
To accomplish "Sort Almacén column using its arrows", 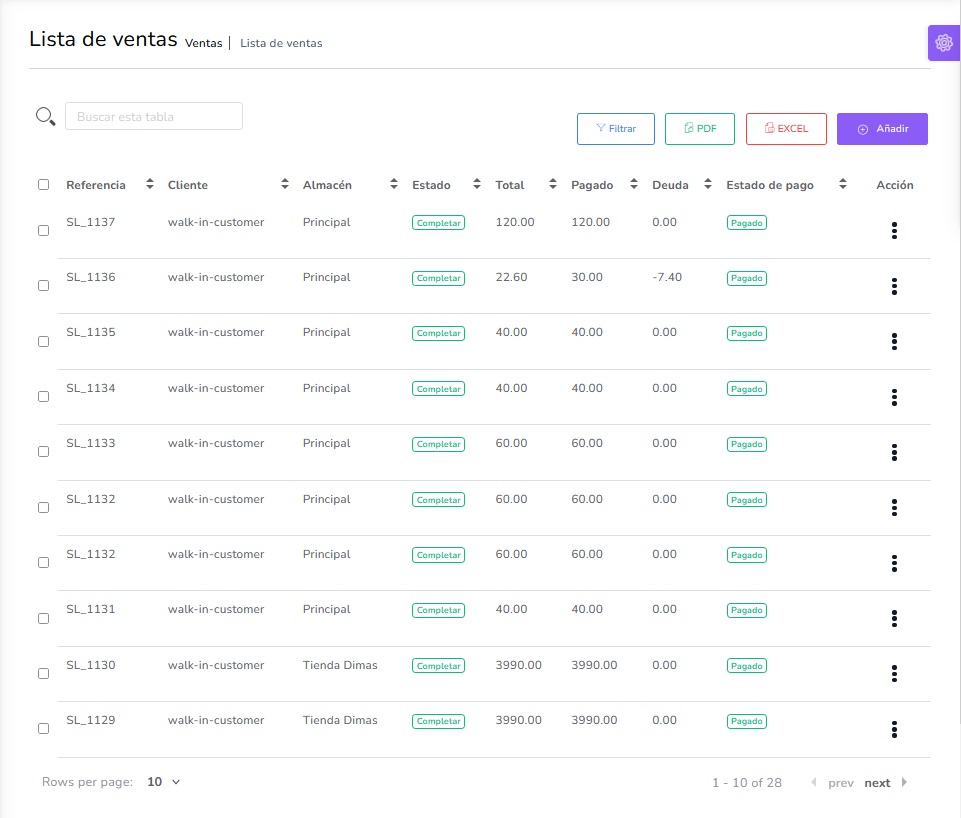I will tap(394, 184).
